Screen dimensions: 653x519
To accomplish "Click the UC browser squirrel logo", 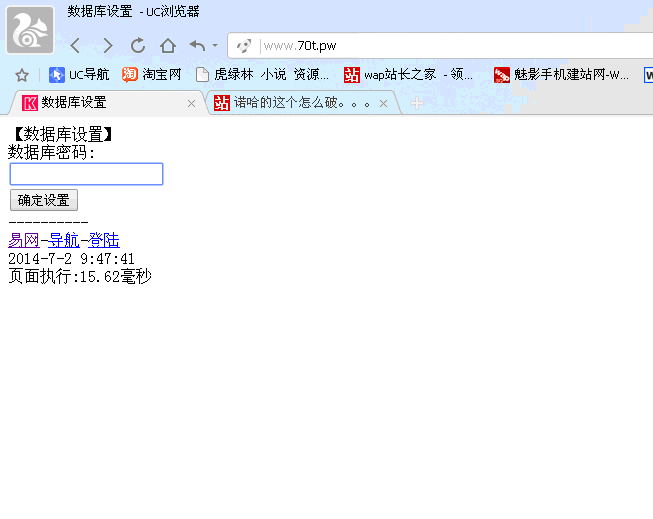I will click(x=30, y=30).
